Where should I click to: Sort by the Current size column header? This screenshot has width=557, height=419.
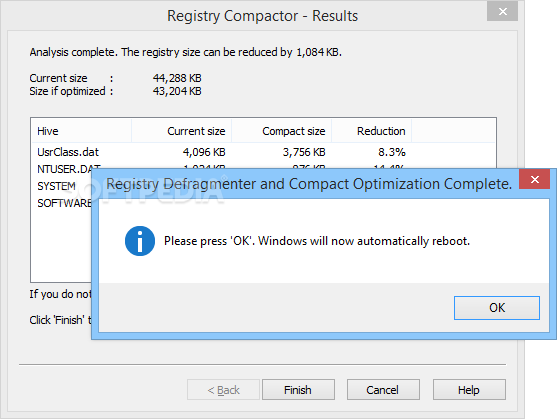[x=182, y=131]
